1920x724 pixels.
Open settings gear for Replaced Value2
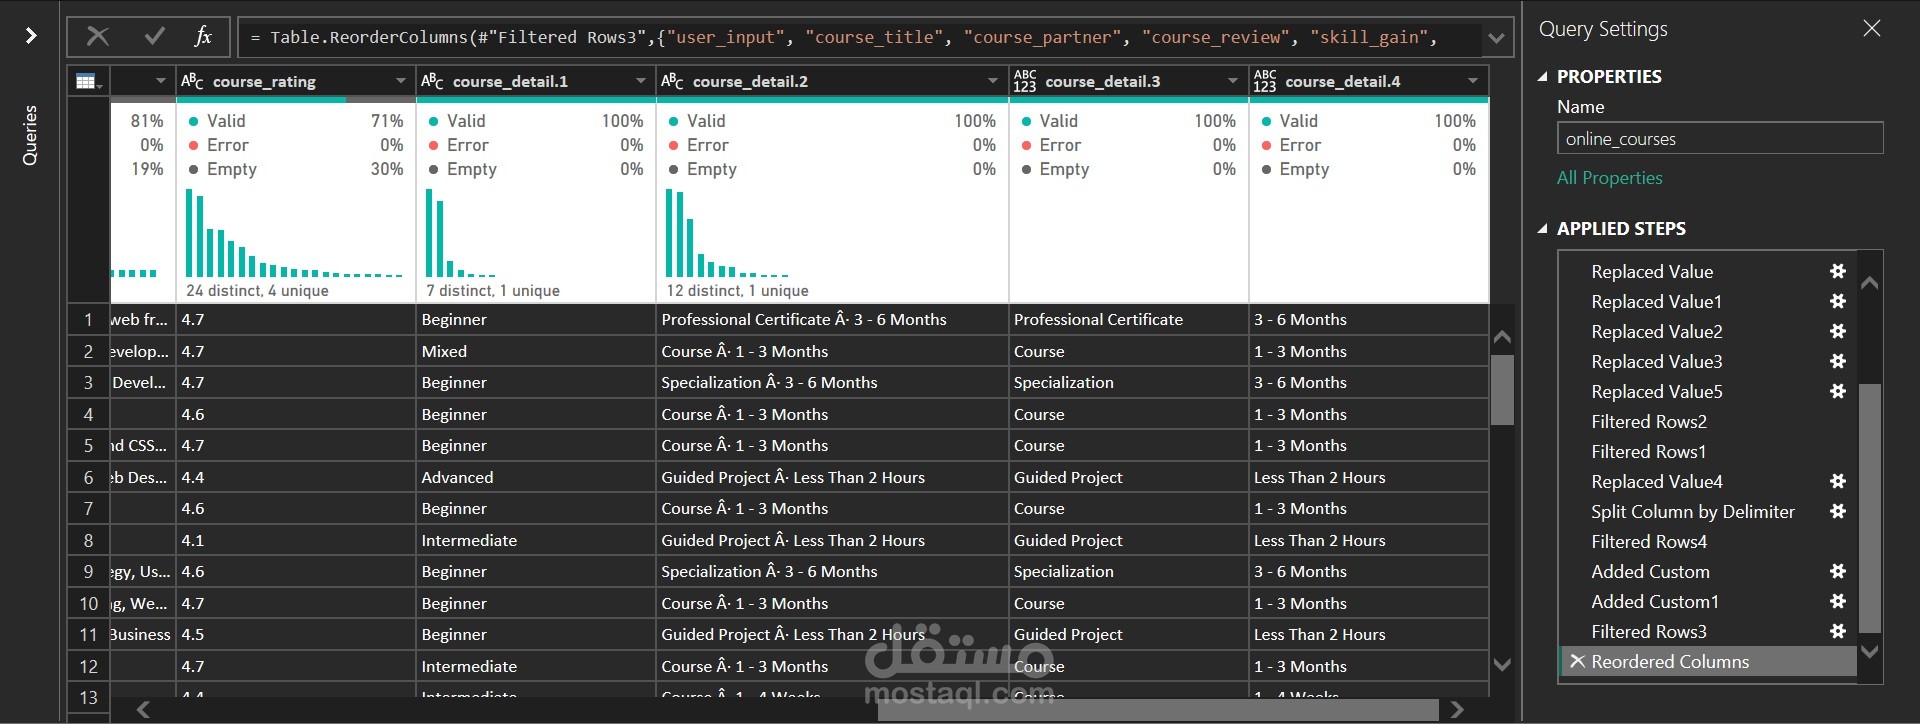pyautogui.click(x=1838, y=331)
